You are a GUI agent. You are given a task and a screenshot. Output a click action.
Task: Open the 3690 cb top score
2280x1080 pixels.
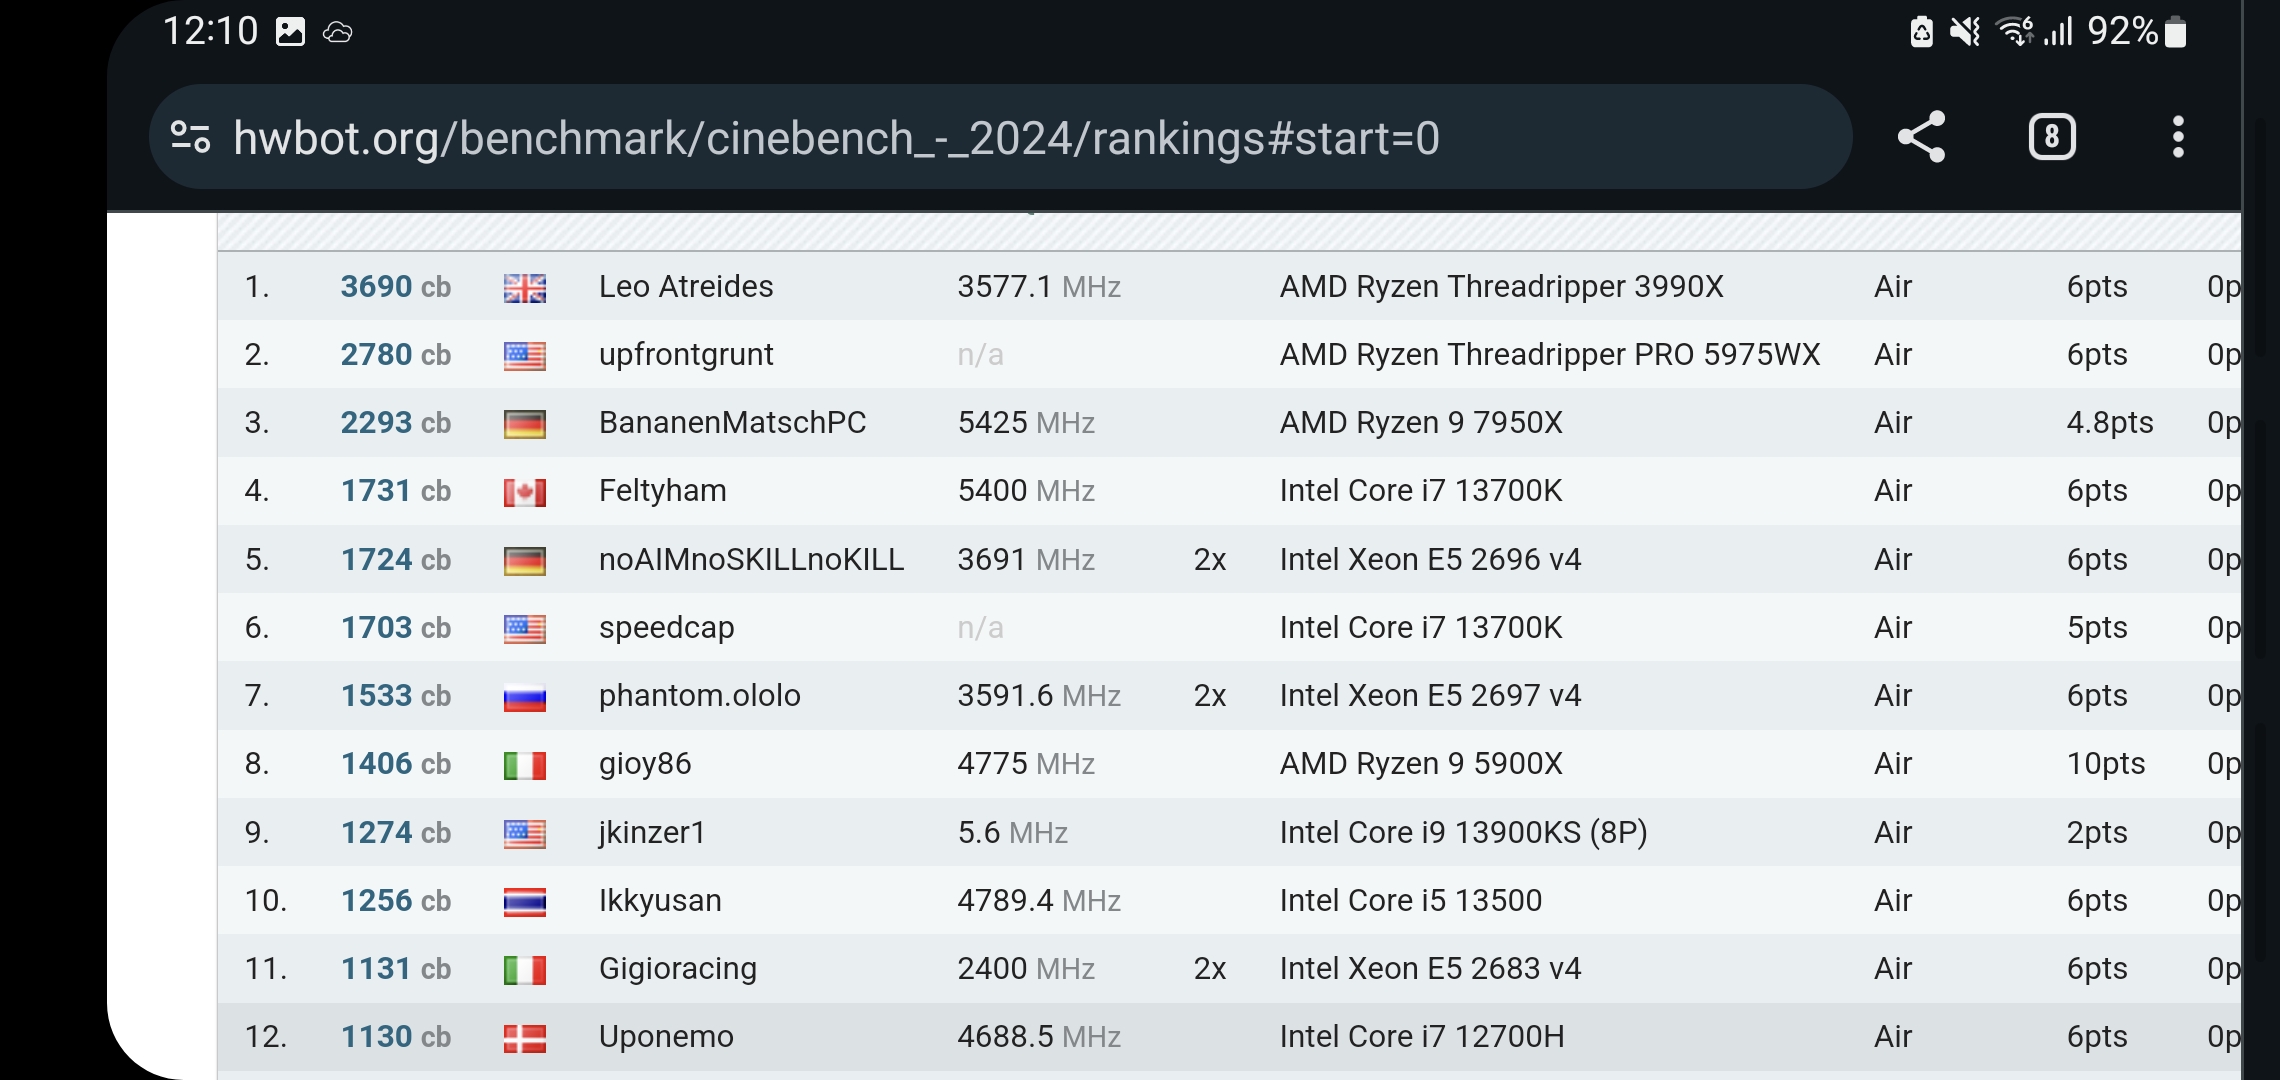coord(395,287)
